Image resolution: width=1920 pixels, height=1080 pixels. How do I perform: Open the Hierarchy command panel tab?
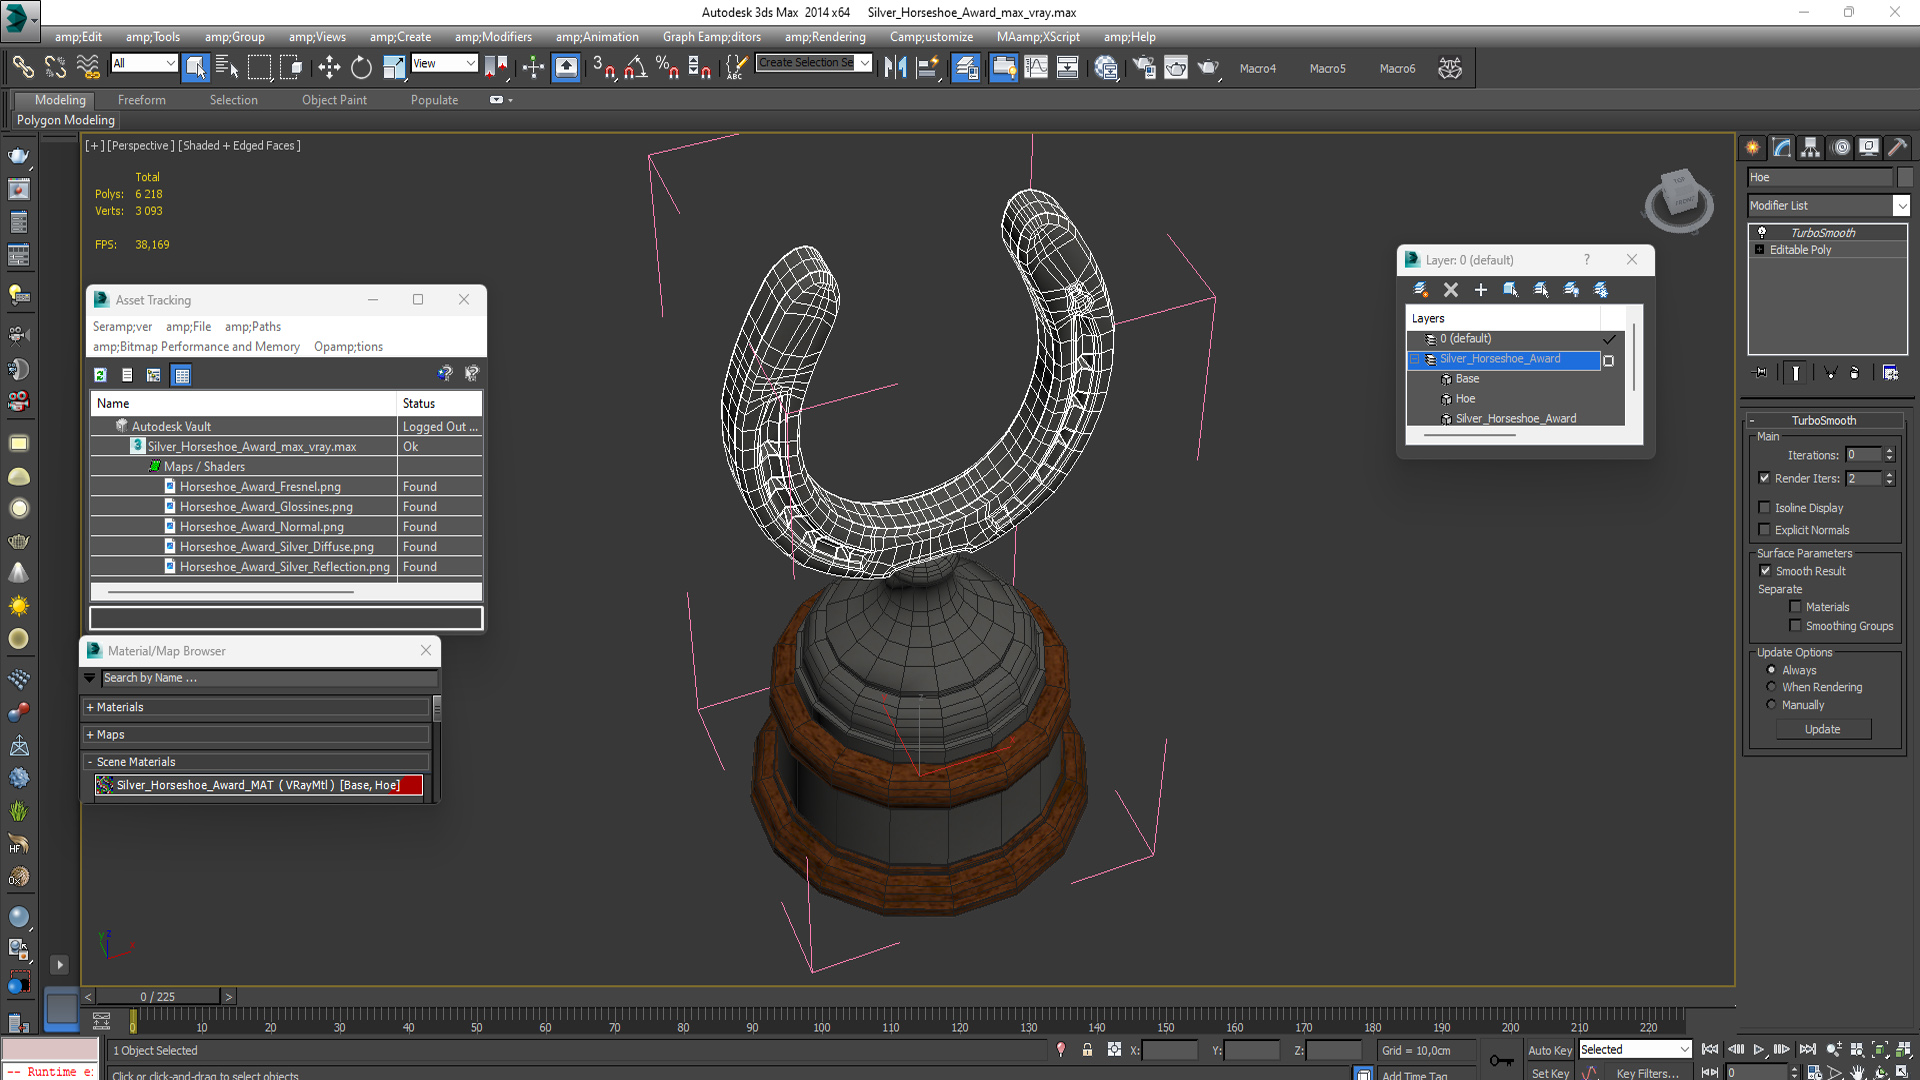1810,148
